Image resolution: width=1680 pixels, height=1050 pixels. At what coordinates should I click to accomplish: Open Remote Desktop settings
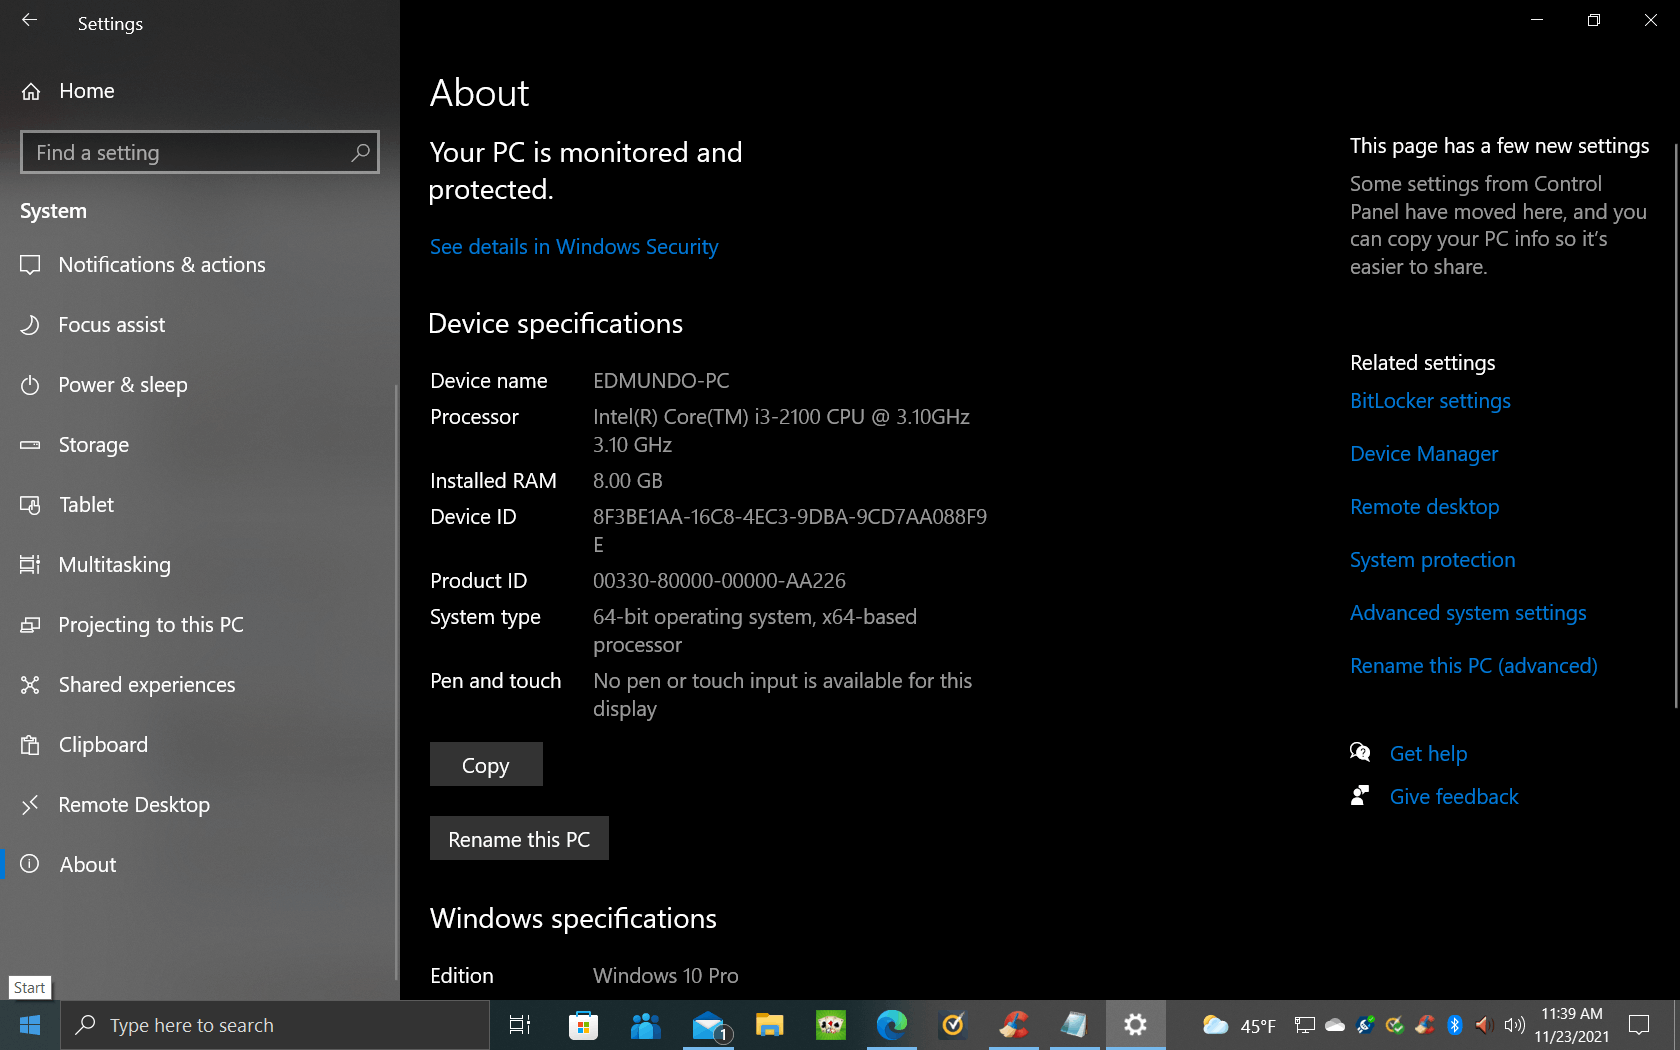pyautogui.click(x=200, y=805)
